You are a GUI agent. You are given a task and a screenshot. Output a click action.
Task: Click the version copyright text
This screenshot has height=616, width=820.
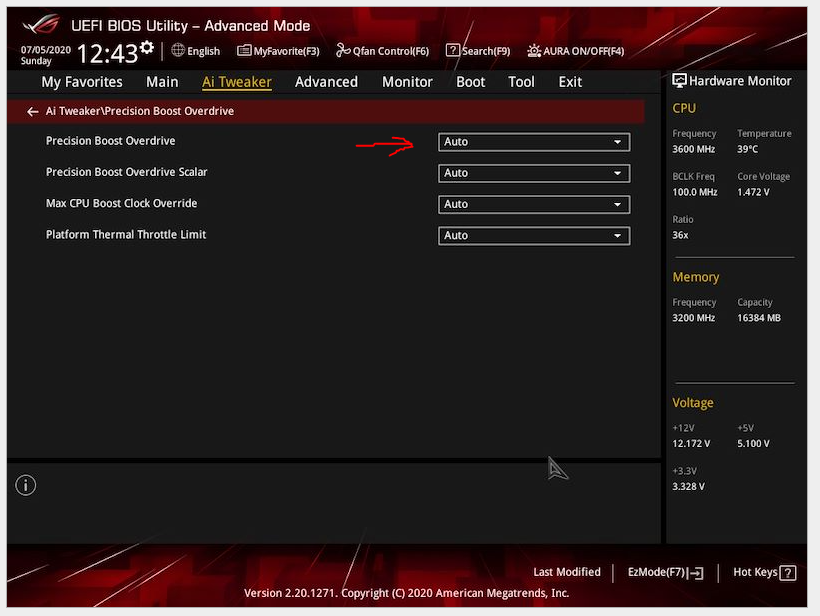[x=406, y=593]
